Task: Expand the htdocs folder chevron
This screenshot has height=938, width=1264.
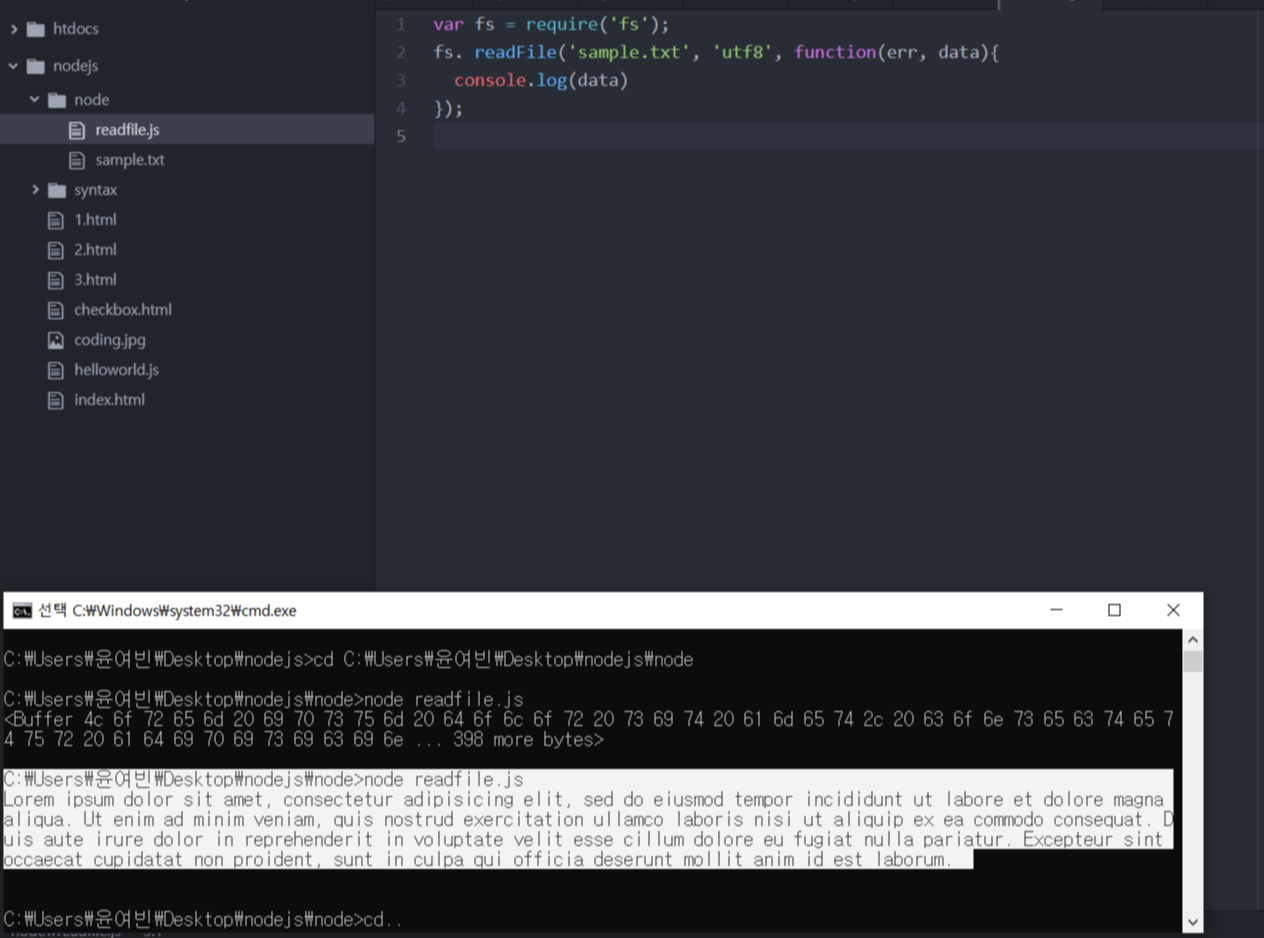Action: pyautogui.click(x=14, y=29)
